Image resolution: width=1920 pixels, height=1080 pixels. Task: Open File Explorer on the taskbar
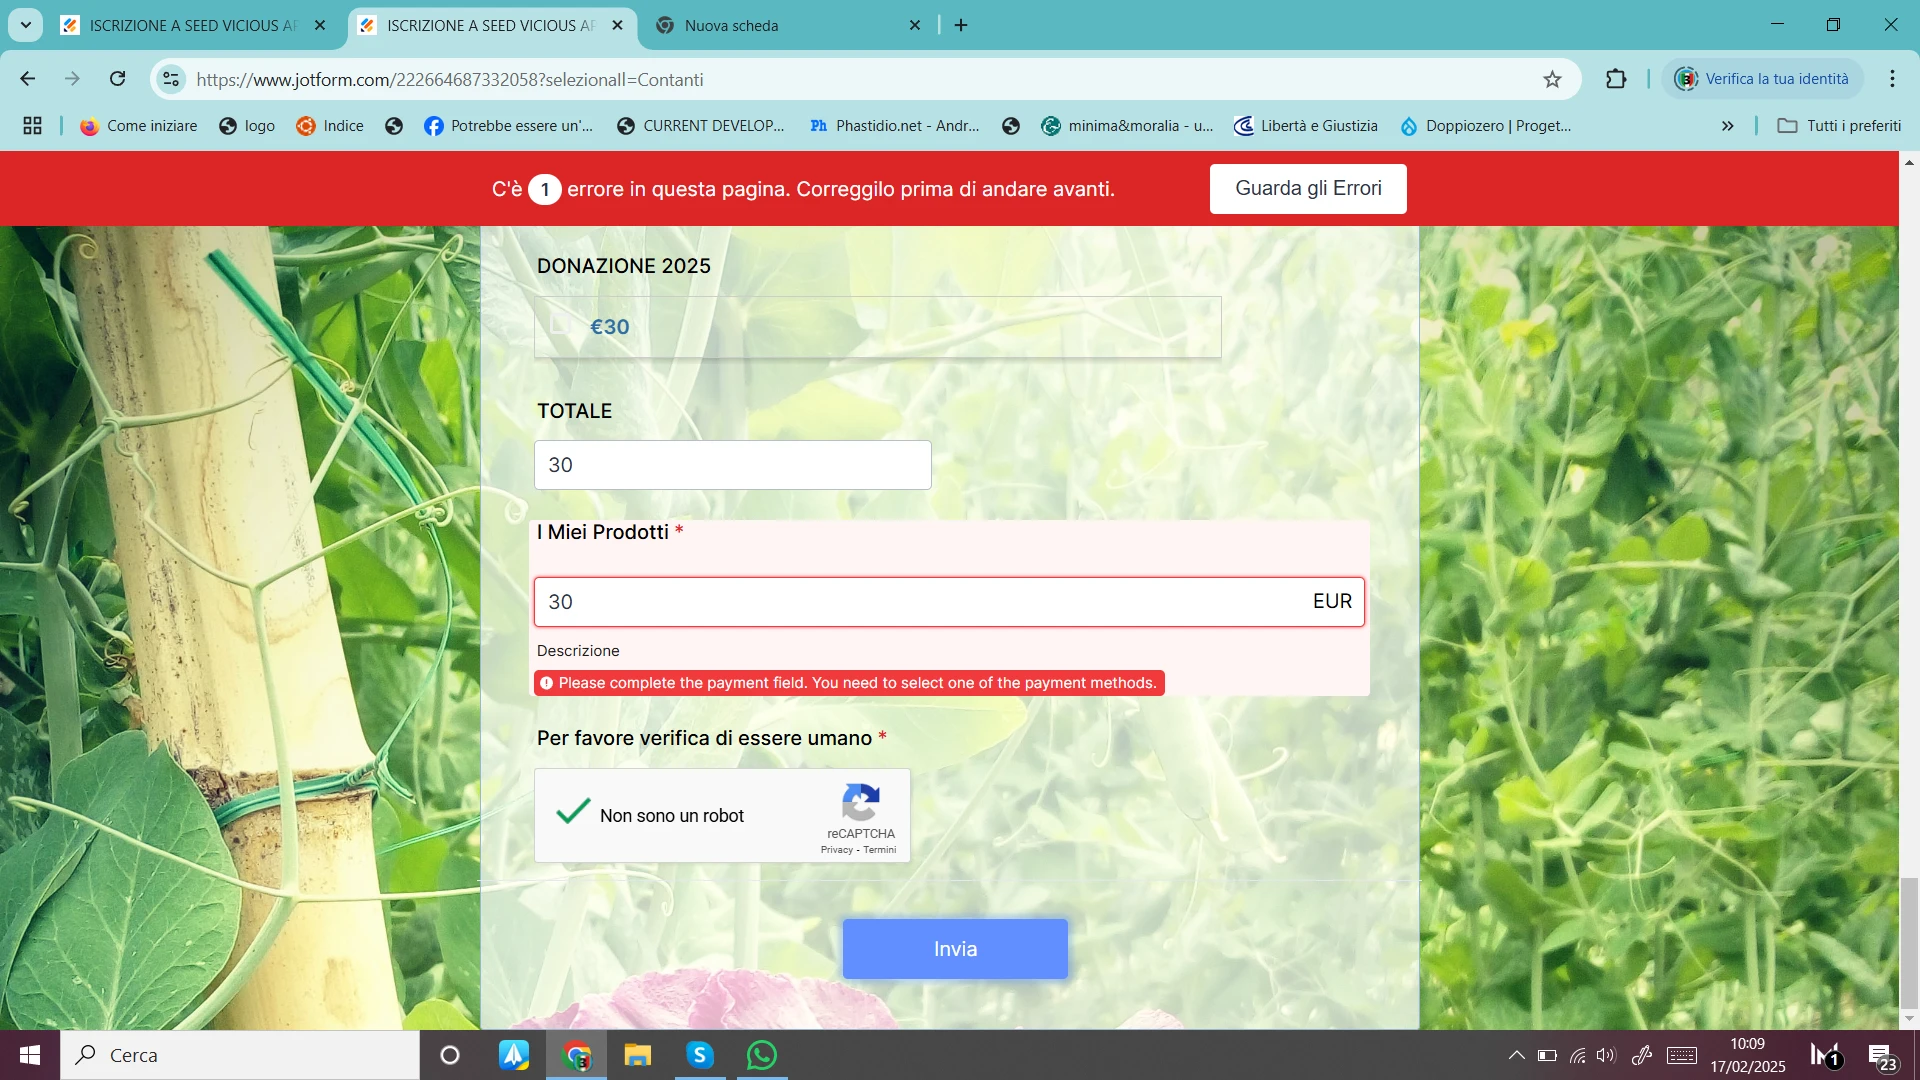point(637,1055)
